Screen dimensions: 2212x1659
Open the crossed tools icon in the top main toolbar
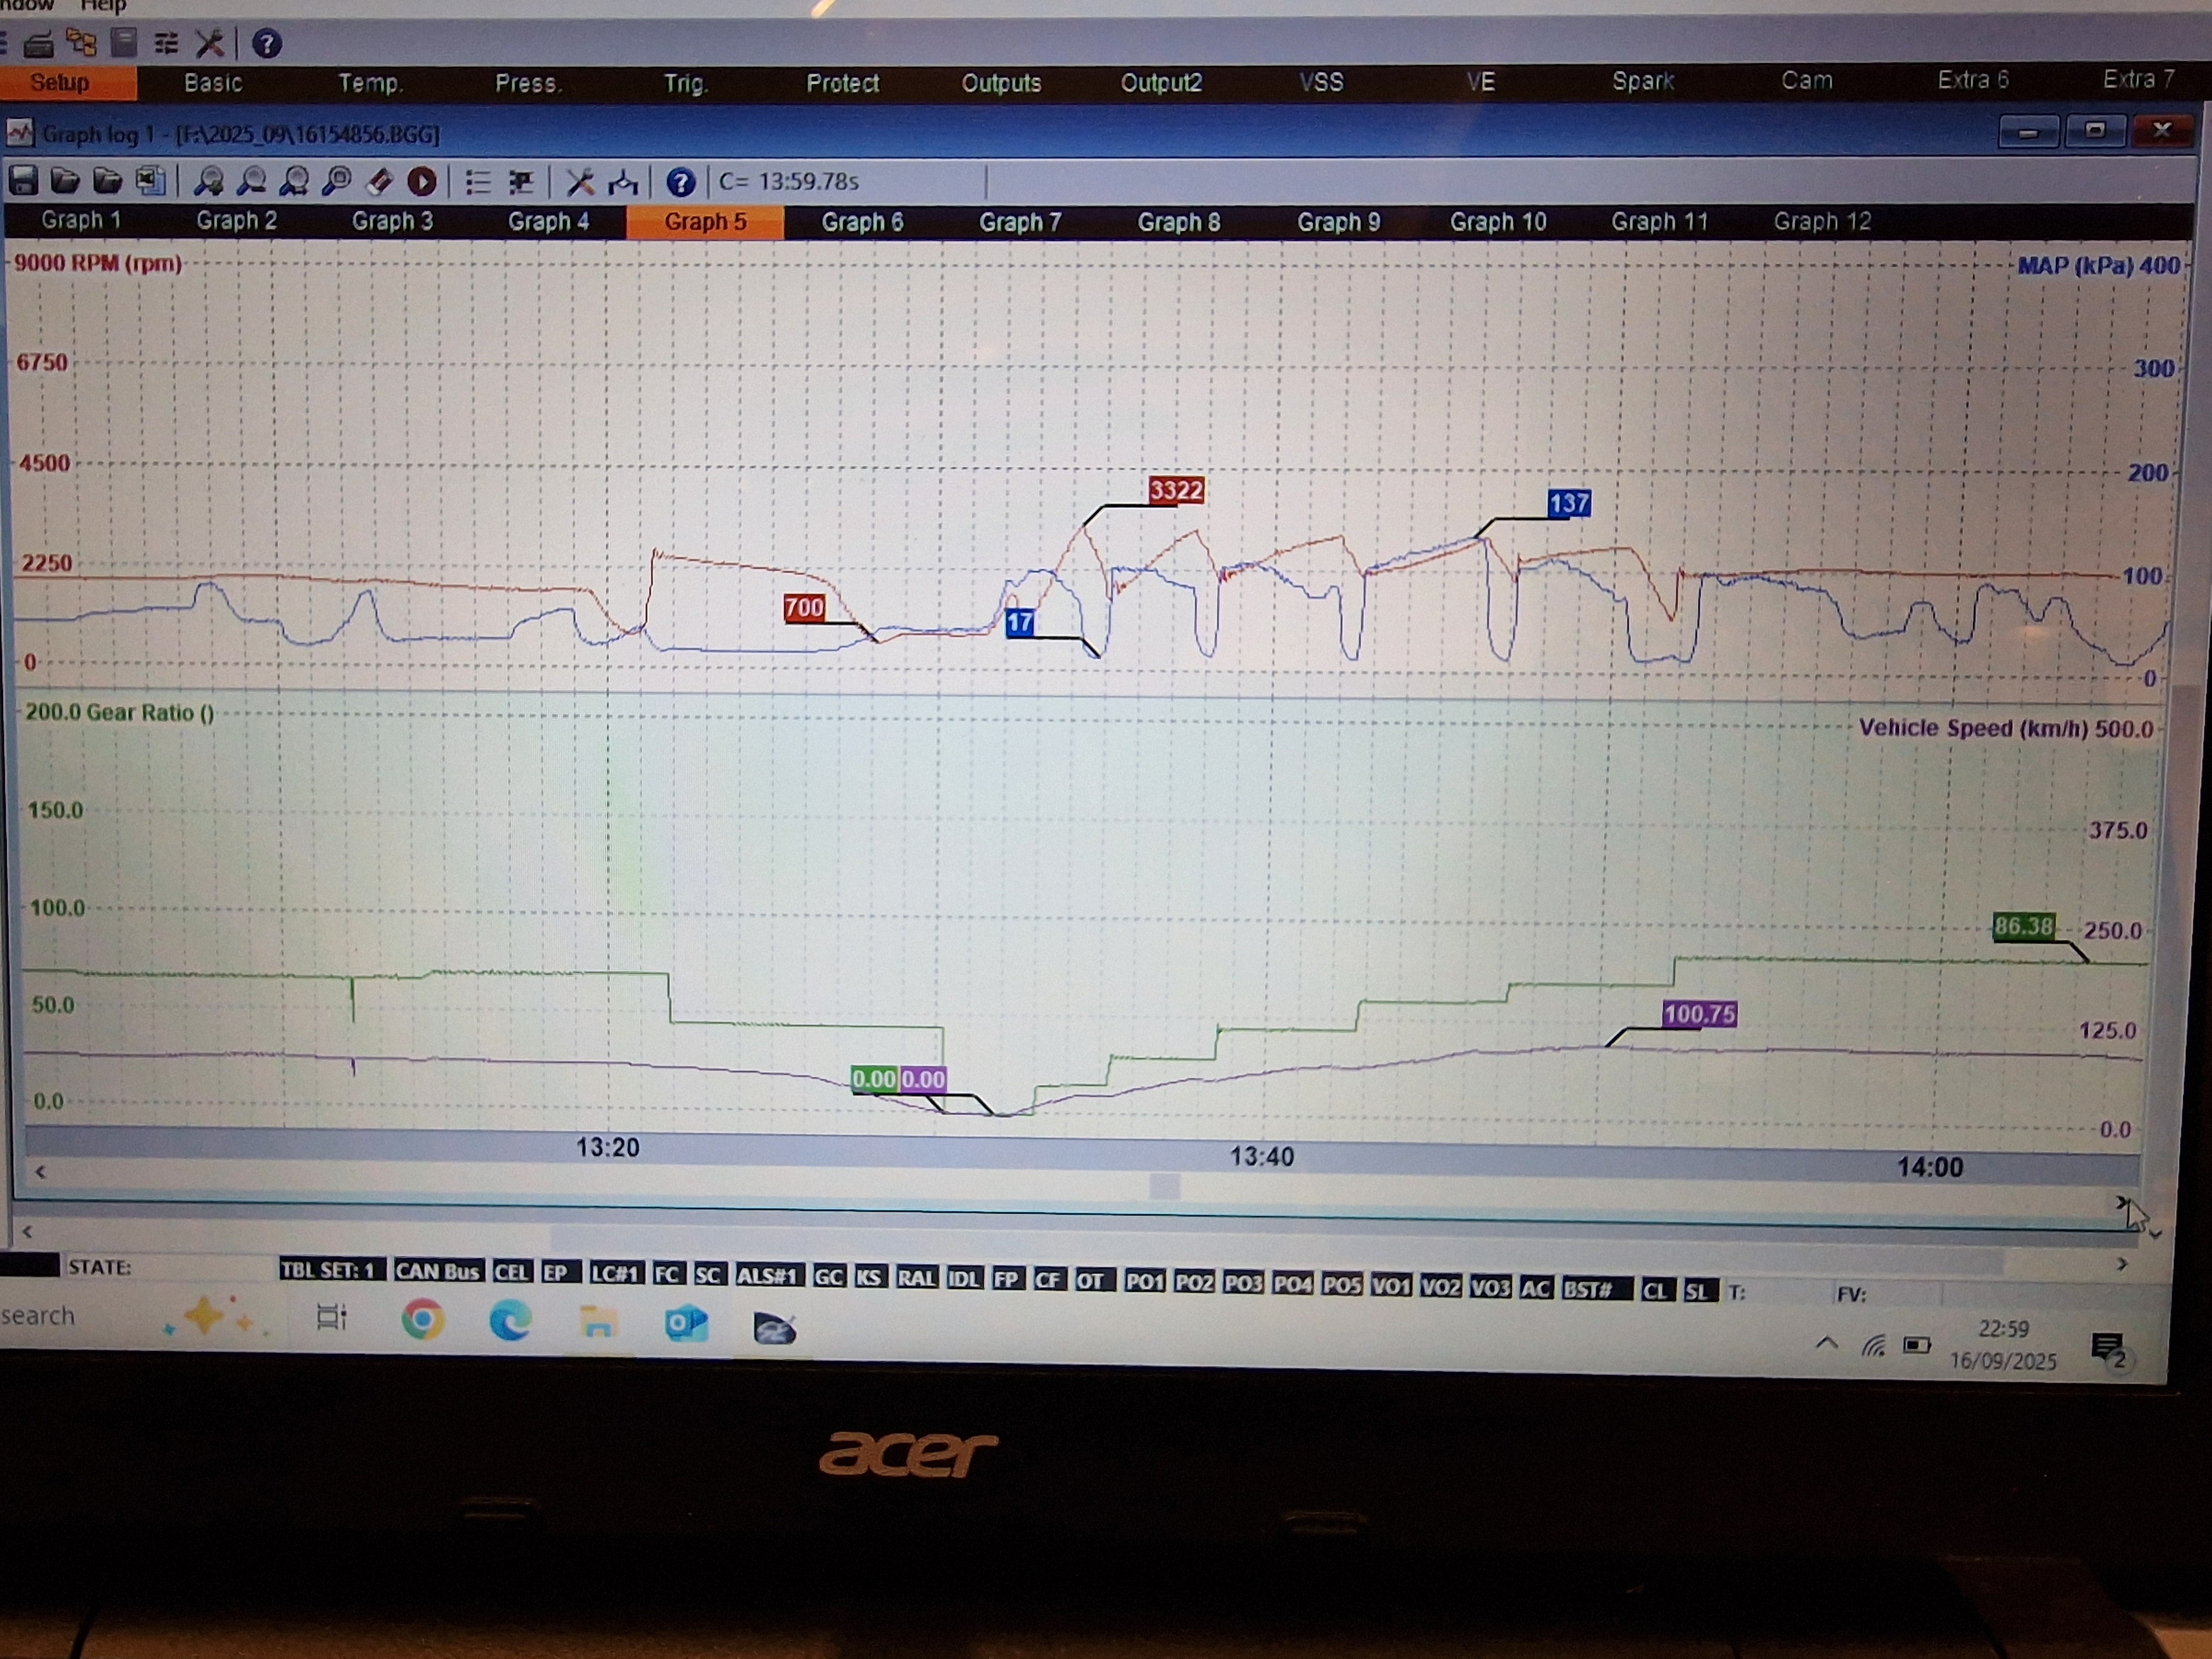coord(209,43)
